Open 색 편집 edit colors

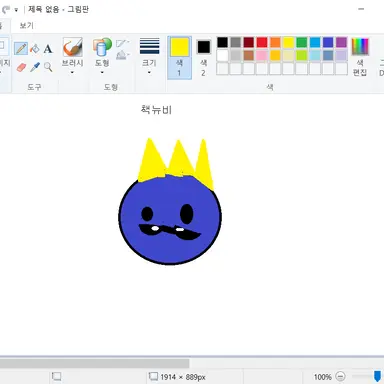(360, 56)
